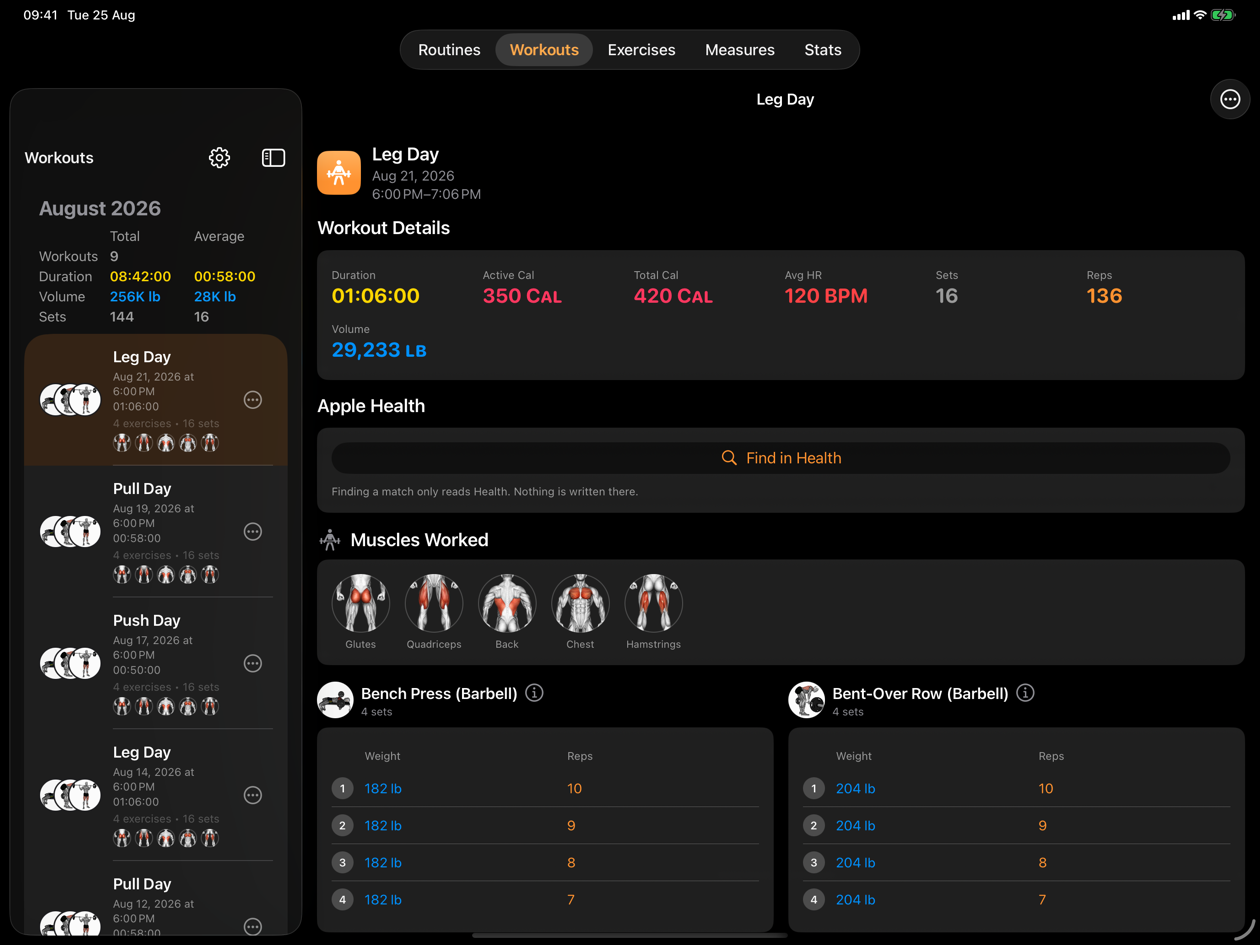Image resolution: width=1260 pixels, height=945 pixels.
Task: Click Bench Press set 2 reps value 9
Action: (571, 826)
